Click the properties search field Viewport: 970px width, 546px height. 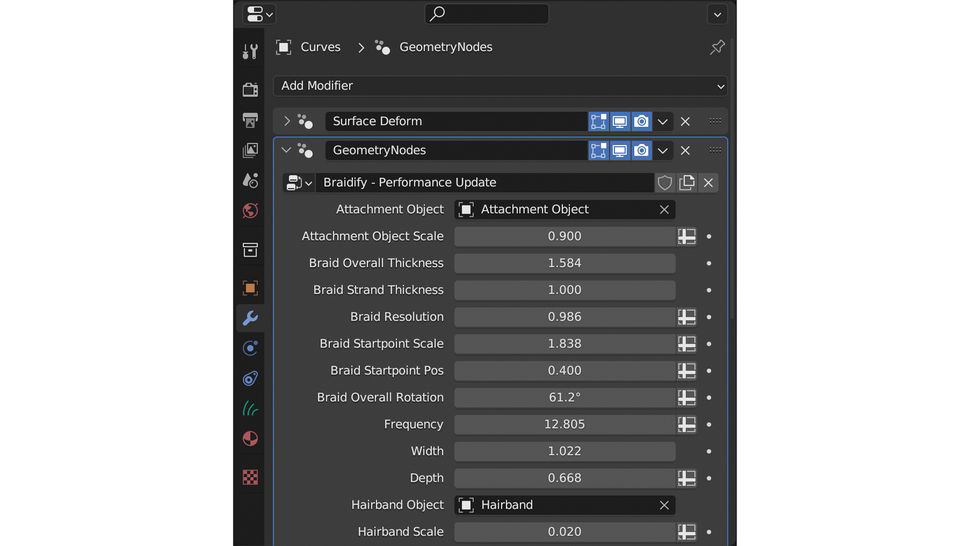pyautogui.click(x=487, y=14)
